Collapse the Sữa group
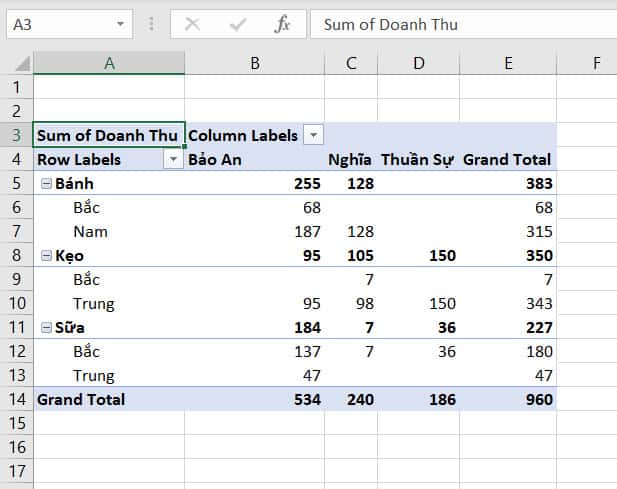The height and width of the screenshot is (489, 617). point(46,327)
